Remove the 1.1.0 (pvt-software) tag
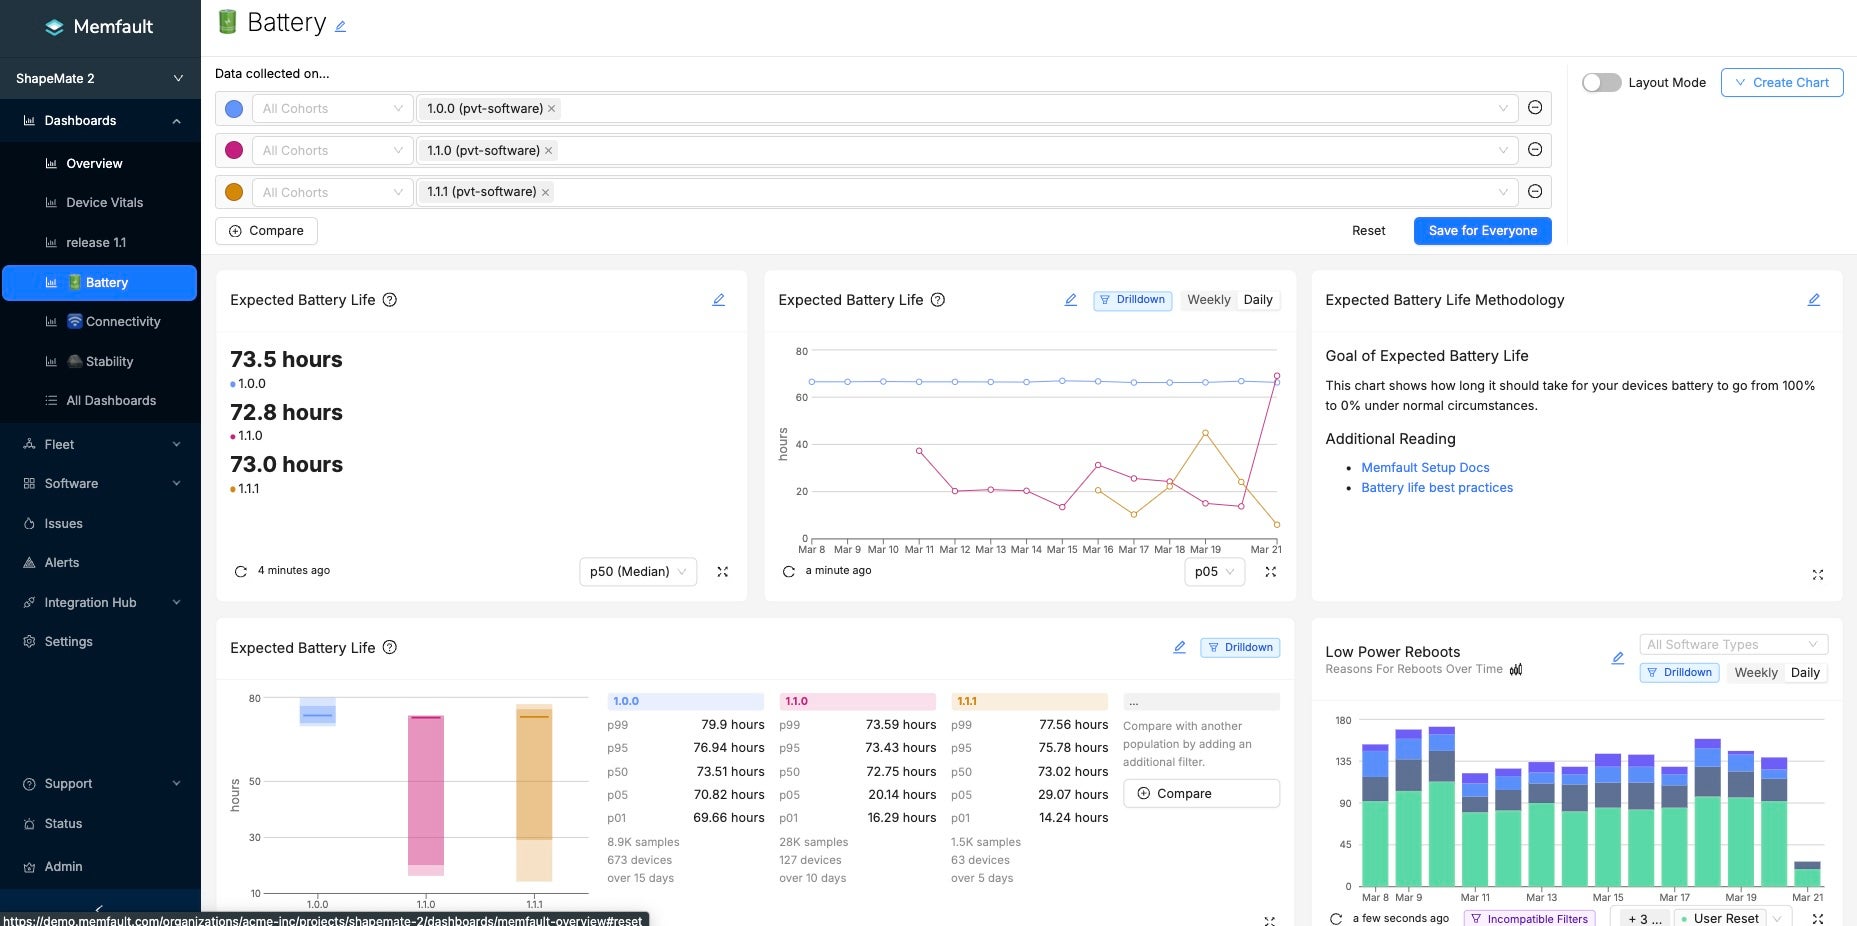1857x926 pixels. click(x=548, y=151)
